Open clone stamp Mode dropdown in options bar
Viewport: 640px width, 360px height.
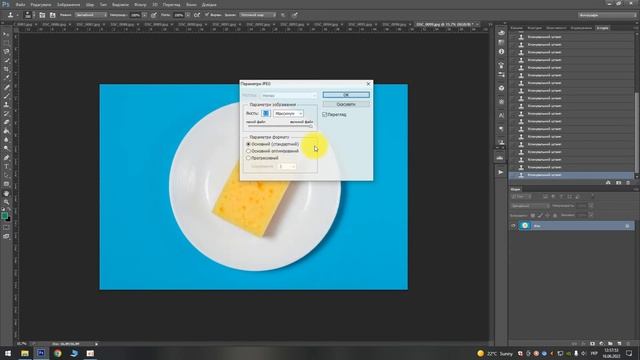[91, 15]
